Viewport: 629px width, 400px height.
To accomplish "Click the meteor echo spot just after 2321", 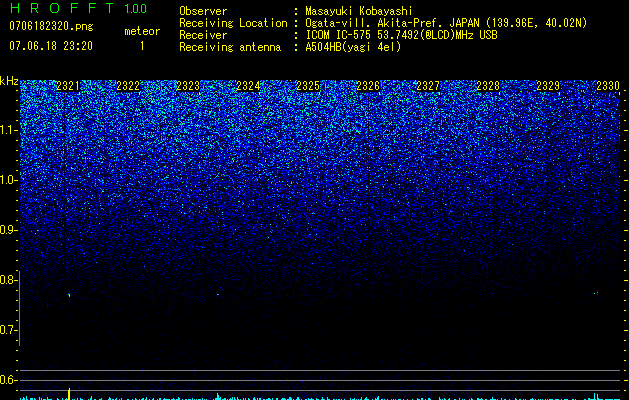I will (69, 295).
